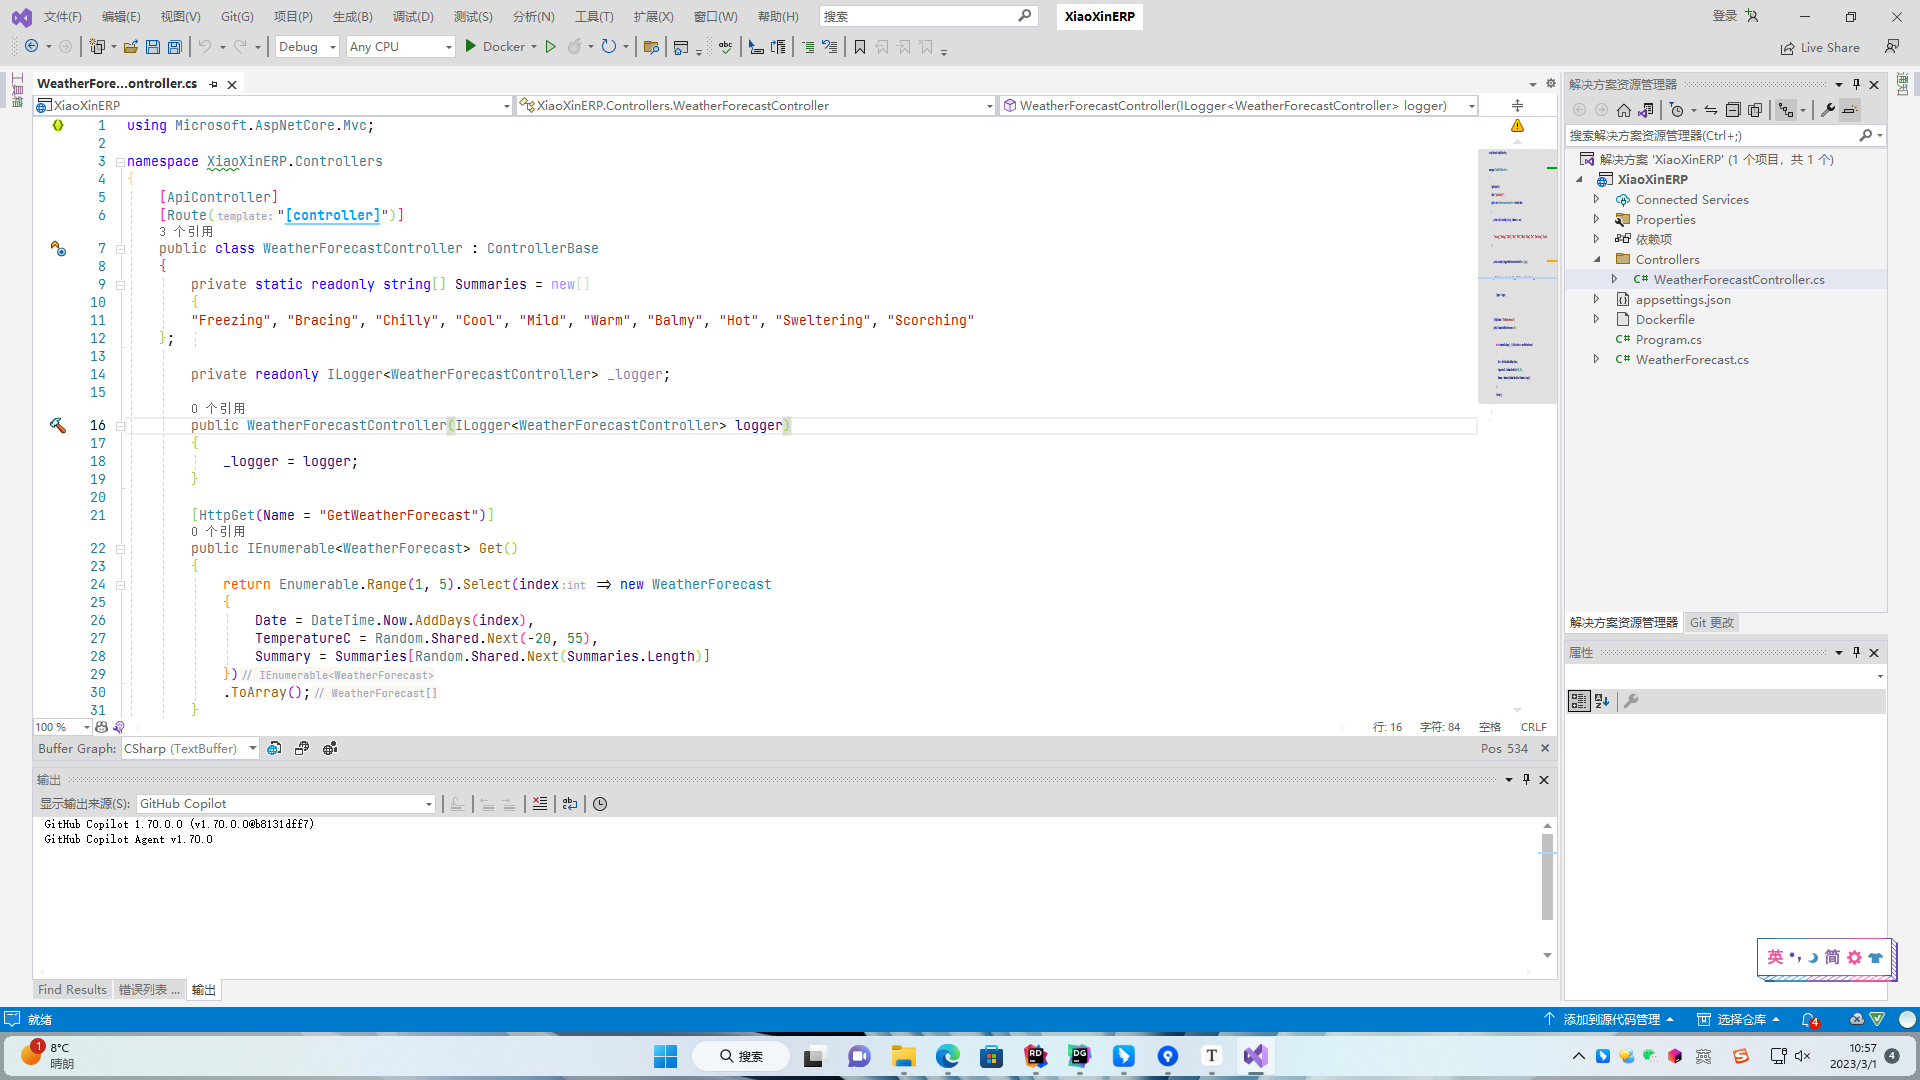Click Collapse All in Solution Explorer toolbar
Screen dimensions: 1920x1080
click(x=1733, y=110)
